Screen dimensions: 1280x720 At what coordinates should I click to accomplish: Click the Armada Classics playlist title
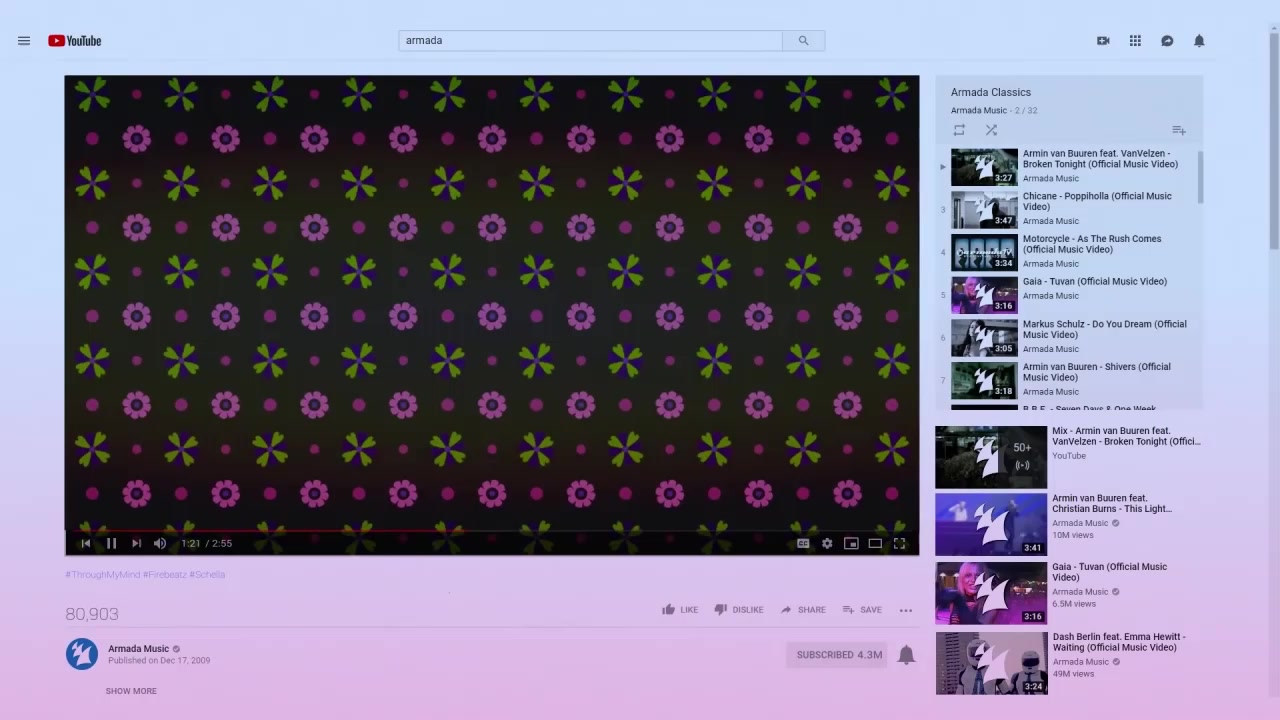point(991,92)
